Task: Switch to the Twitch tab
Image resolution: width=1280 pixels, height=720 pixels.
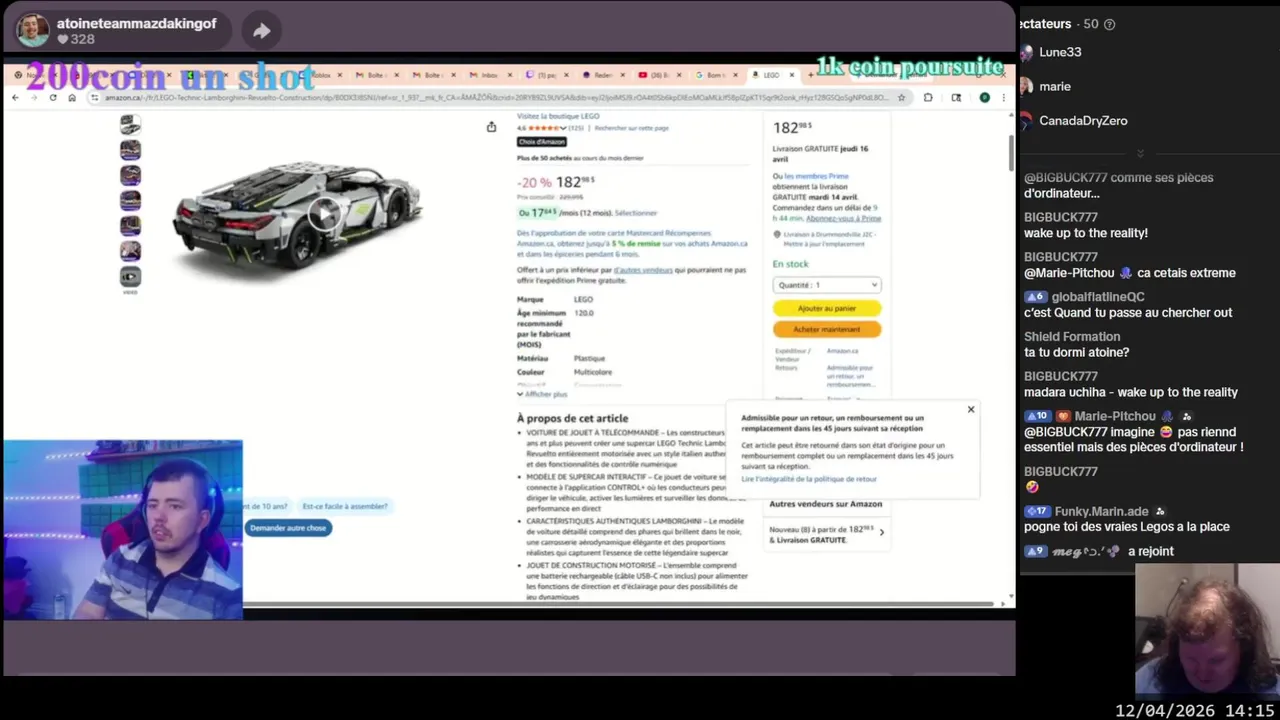Action: (547, 75)
